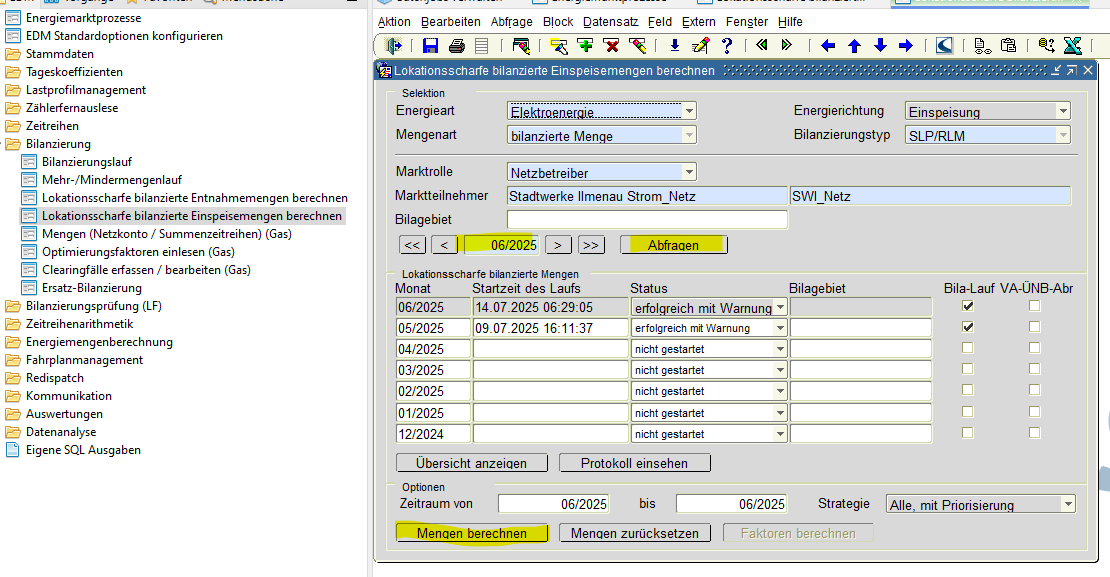Viewport: 1110px width, 577px height.
Task: Toggle VA-ÜNB-Abr checkbox for 05/2025 row
Action: point(1034,327)
